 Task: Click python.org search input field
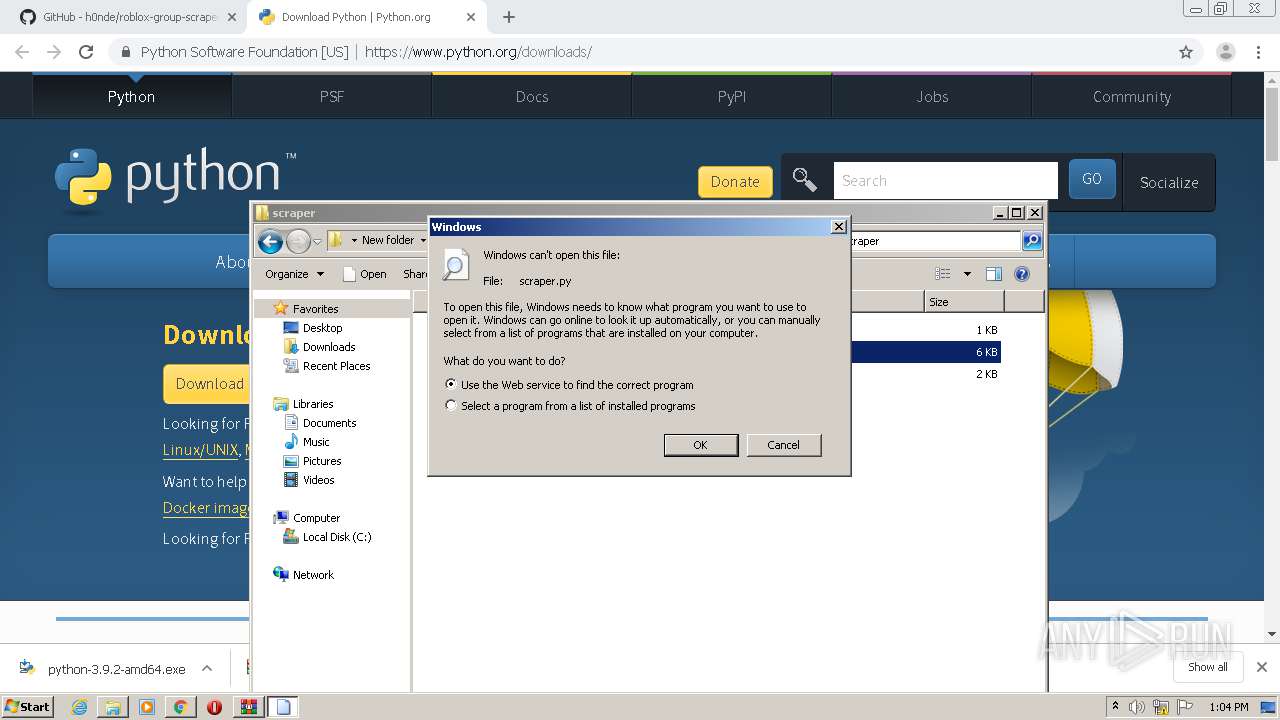945,180
